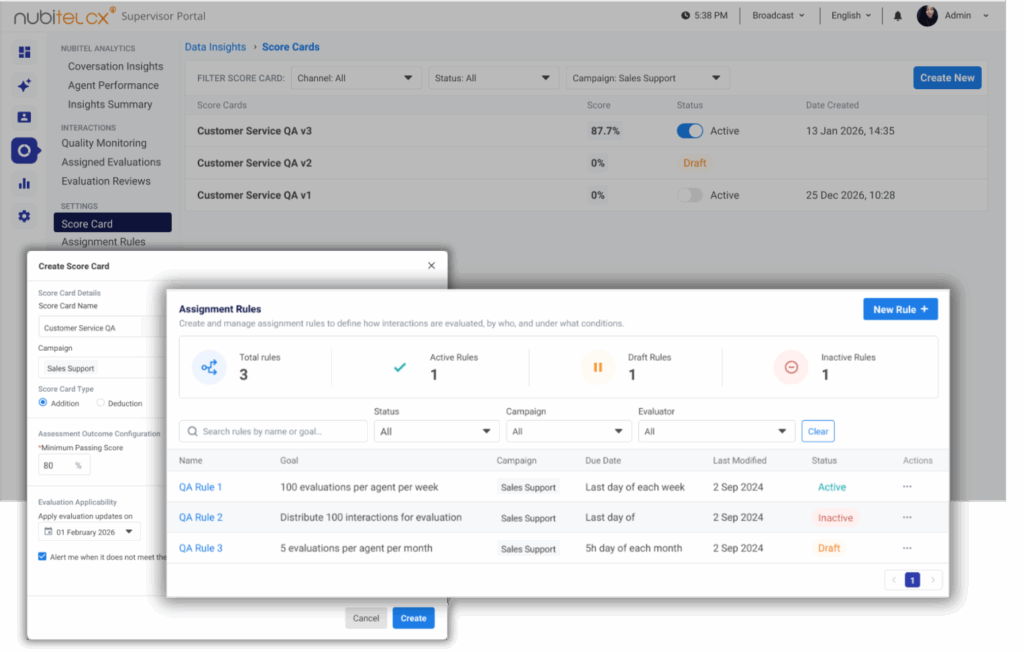Expand the Evaluator filter dropdown
Image resolution: width=1024 pixels, height=652 pixels.
[716, 431]
